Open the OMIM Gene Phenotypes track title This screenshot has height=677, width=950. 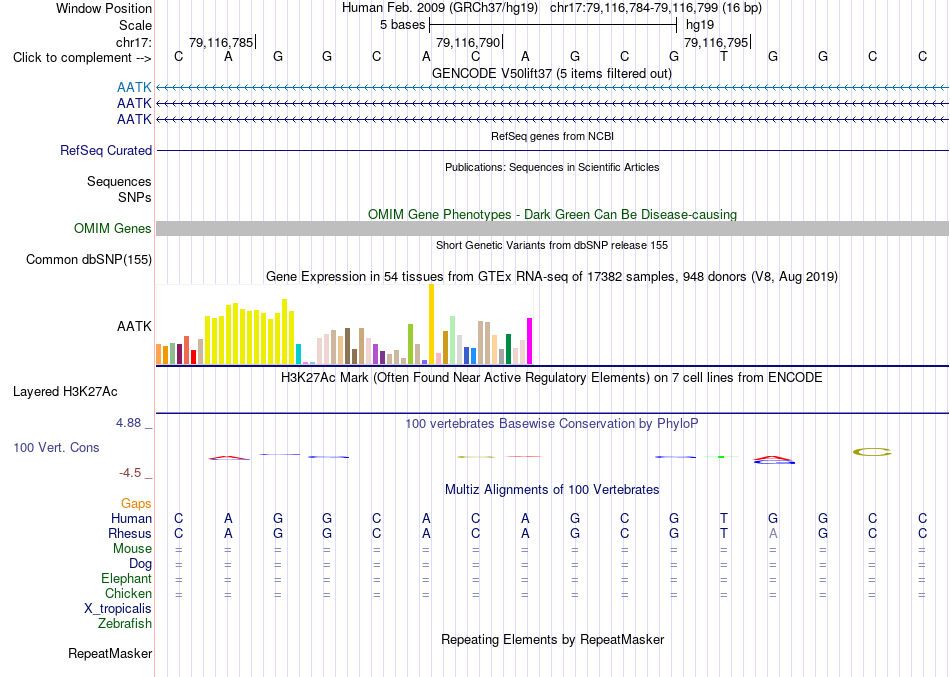pyautogui.click(x=552, y=215)
